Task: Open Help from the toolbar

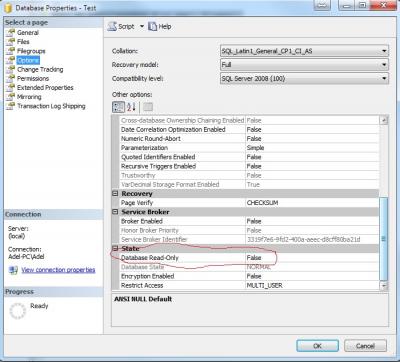Action: [160, 26]
